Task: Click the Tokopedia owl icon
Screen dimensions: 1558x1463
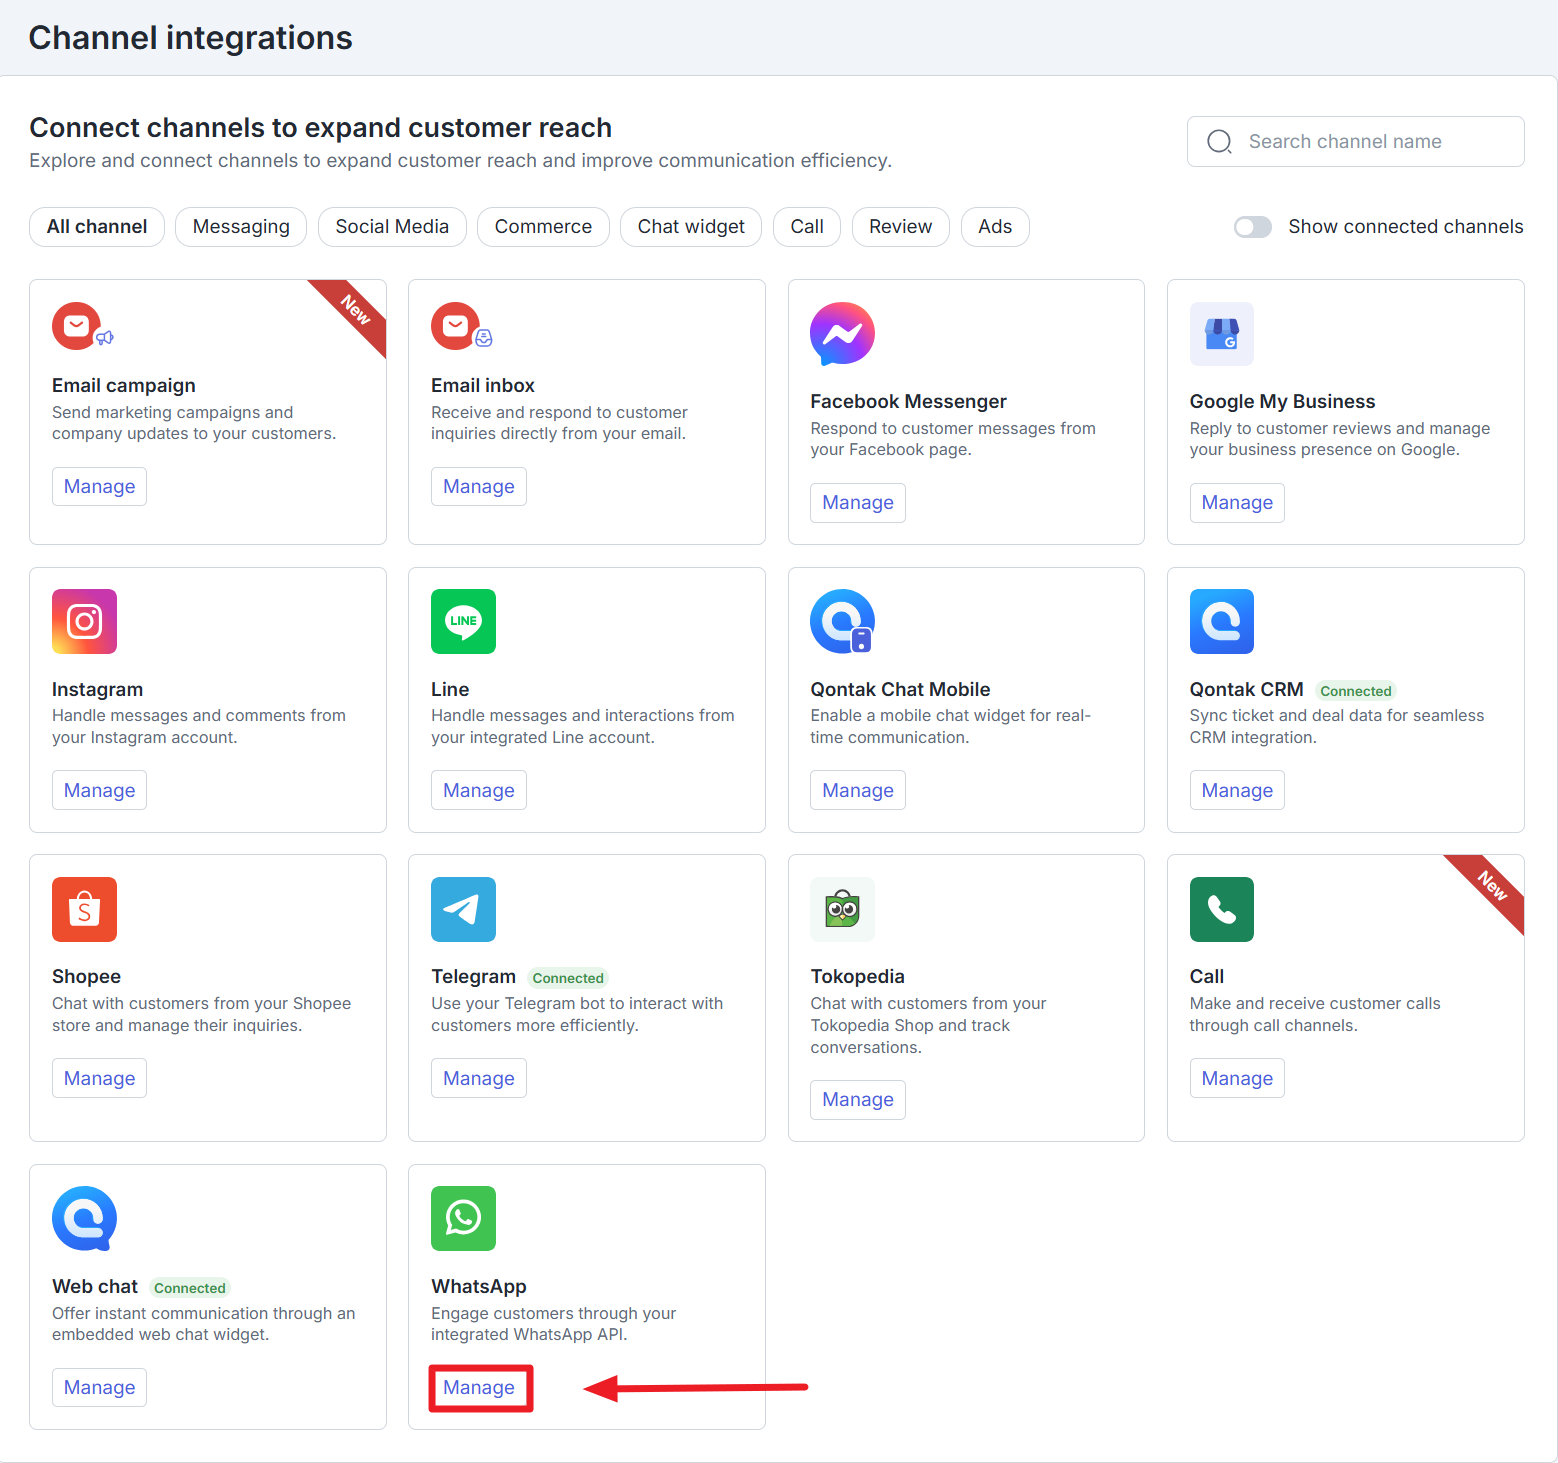Action: tap(842, 909)
